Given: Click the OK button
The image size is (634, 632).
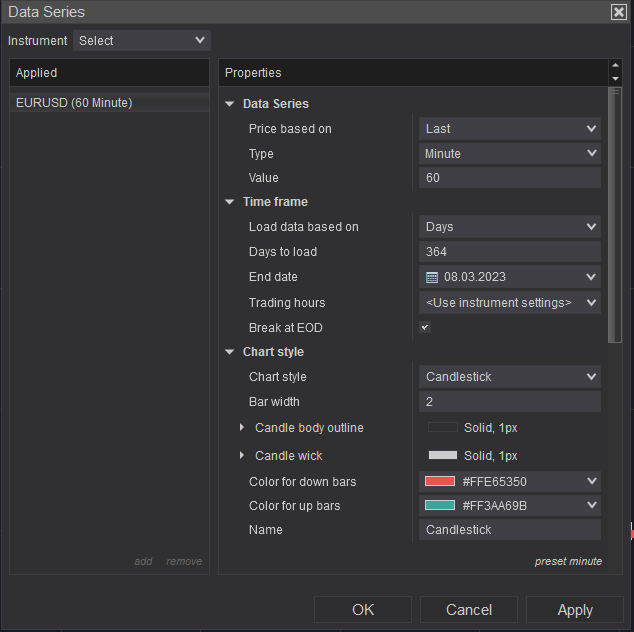Looking at the screenshot, I should (363, 610).
